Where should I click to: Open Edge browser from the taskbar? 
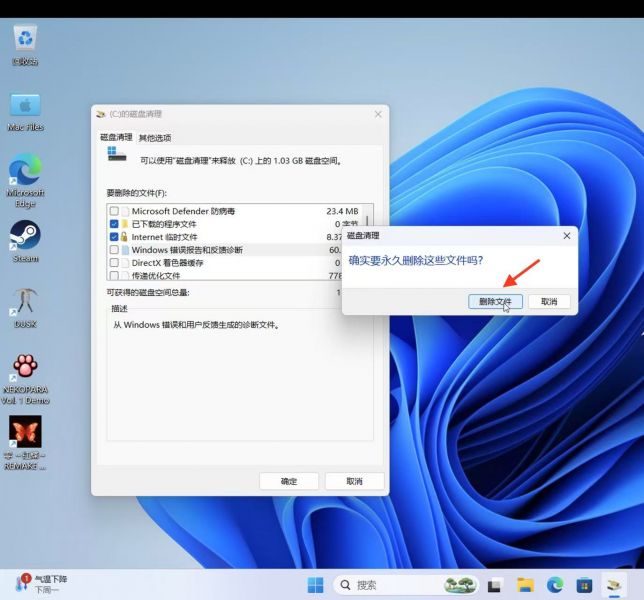point(555,585)
